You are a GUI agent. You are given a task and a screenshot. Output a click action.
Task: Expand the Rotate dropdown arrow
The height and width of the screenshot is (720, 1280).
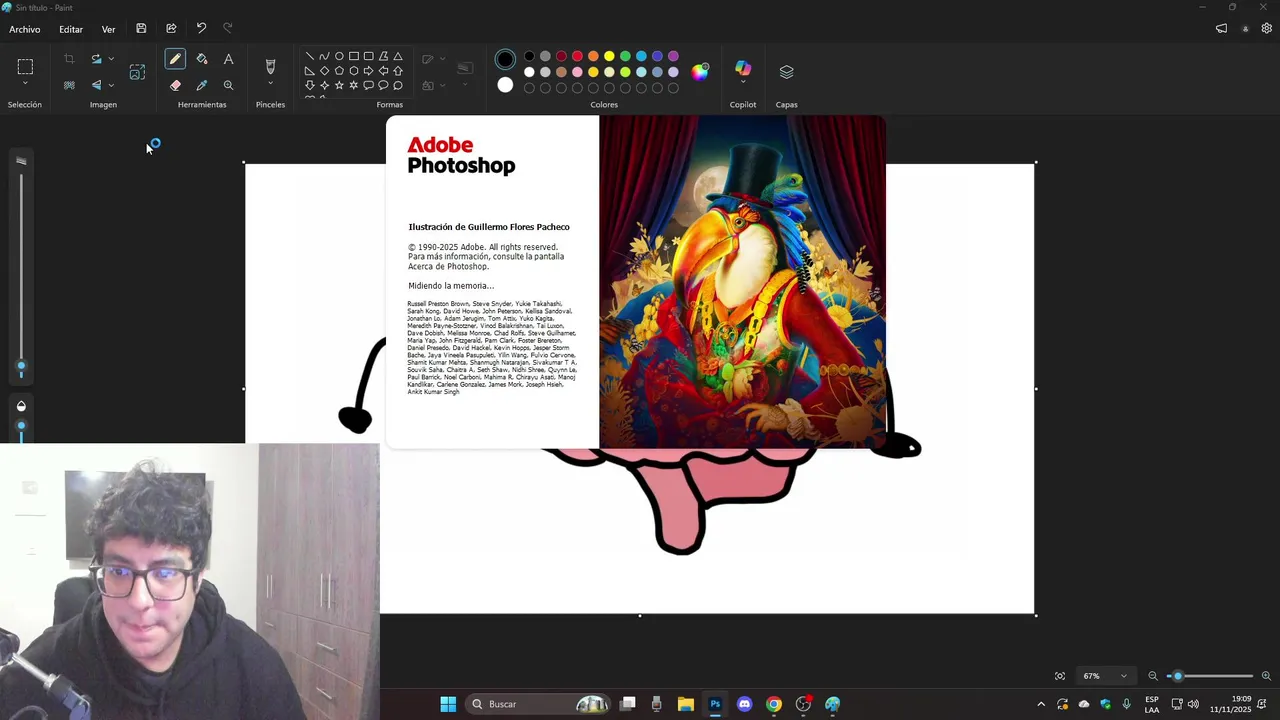click(x=111, y=60)
